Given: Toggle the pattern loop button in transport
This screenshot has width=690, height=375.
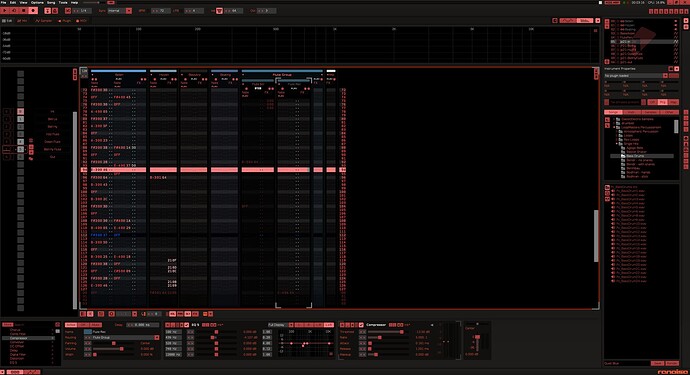Looking at the screenshot, I should (x=14, y=11).
